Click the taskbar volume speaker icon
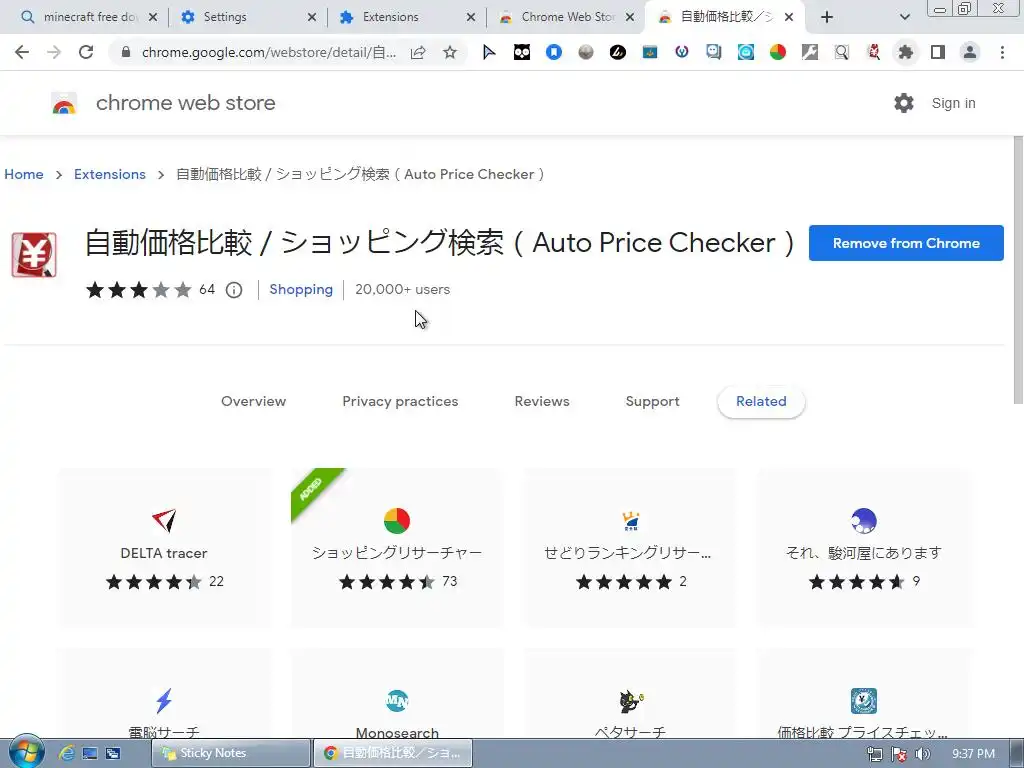Image resolution: width=1024 pixels, height=768 pixels. pos(923,754)
